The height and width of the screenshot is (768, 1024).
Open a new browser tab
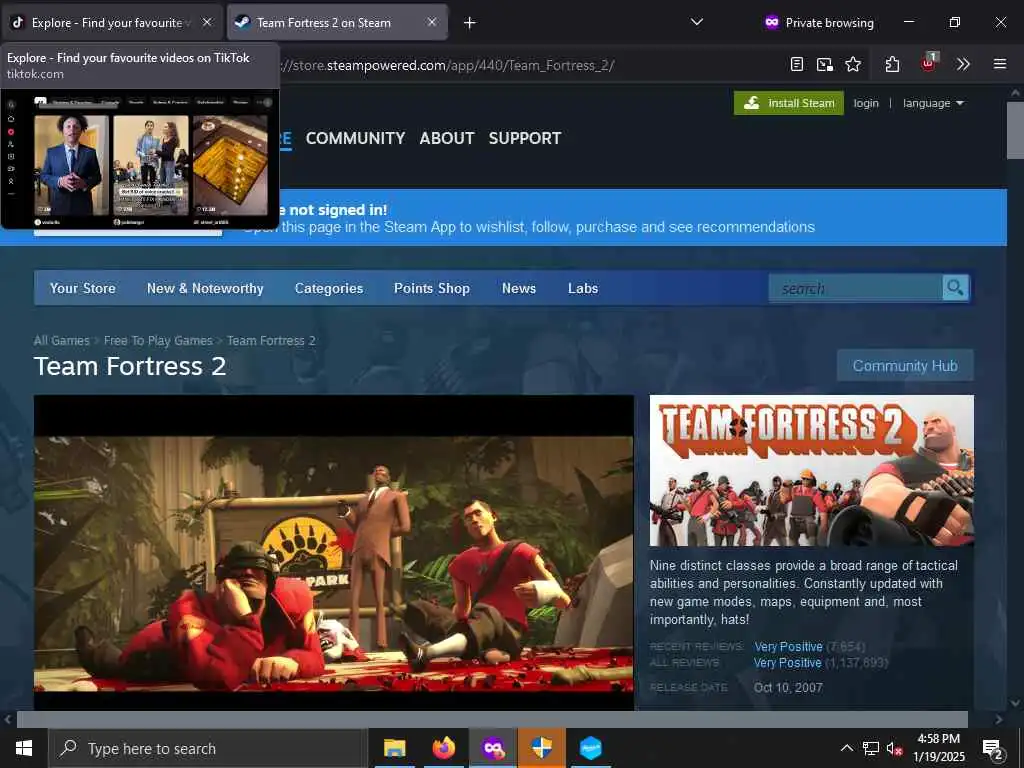click(470, 23)
